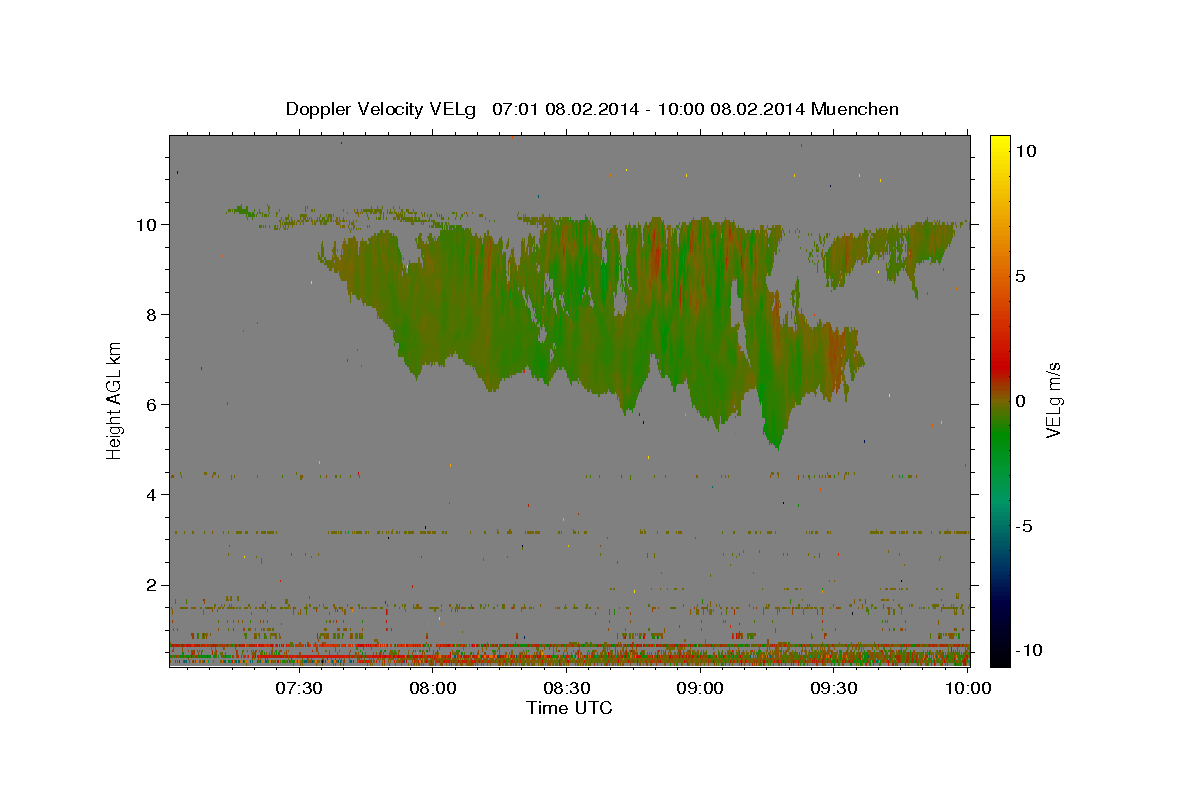Click the colorbar tick value 0
1200x800 pixels.
[x=1021, y=400]
